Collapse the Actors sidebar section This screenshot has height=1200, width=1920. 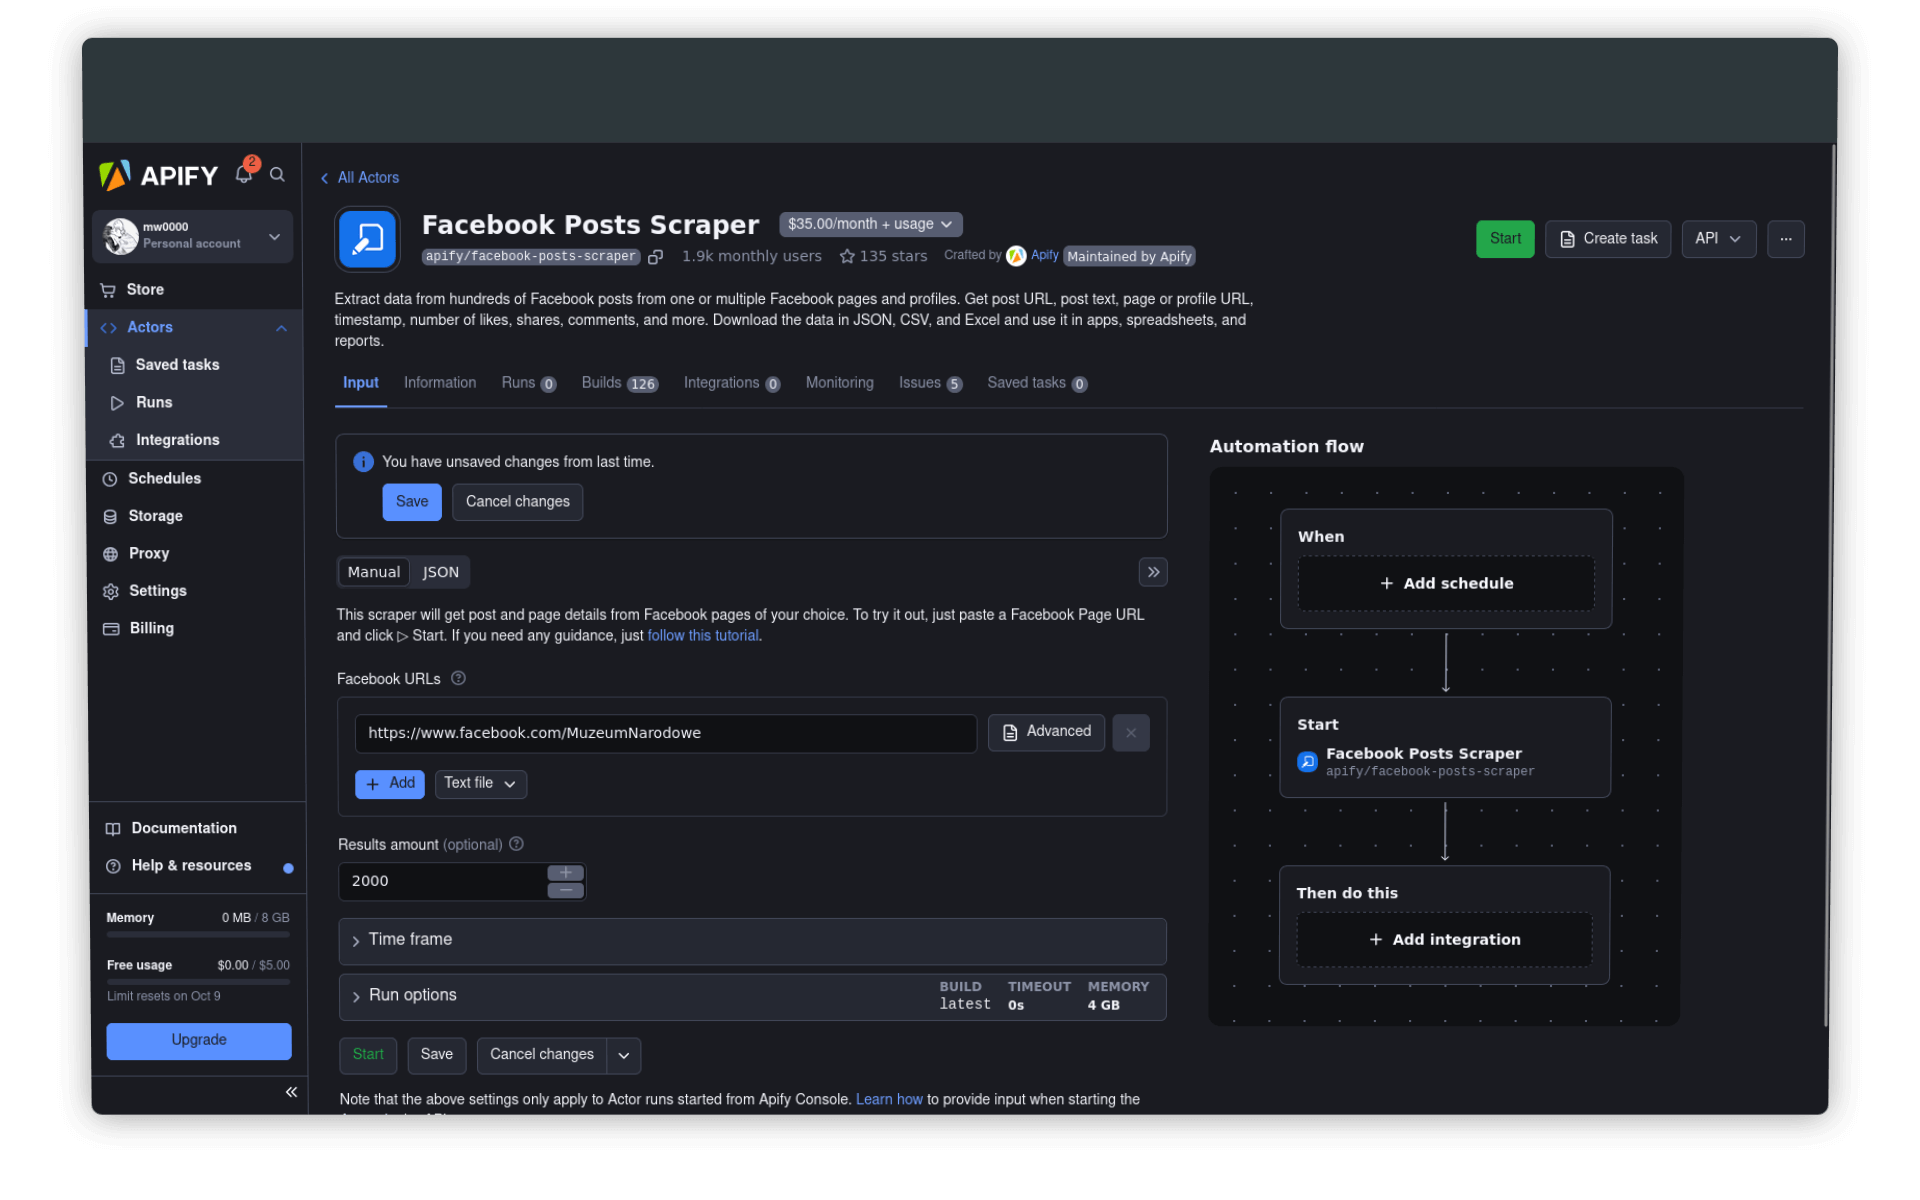(x=281, y=328)
